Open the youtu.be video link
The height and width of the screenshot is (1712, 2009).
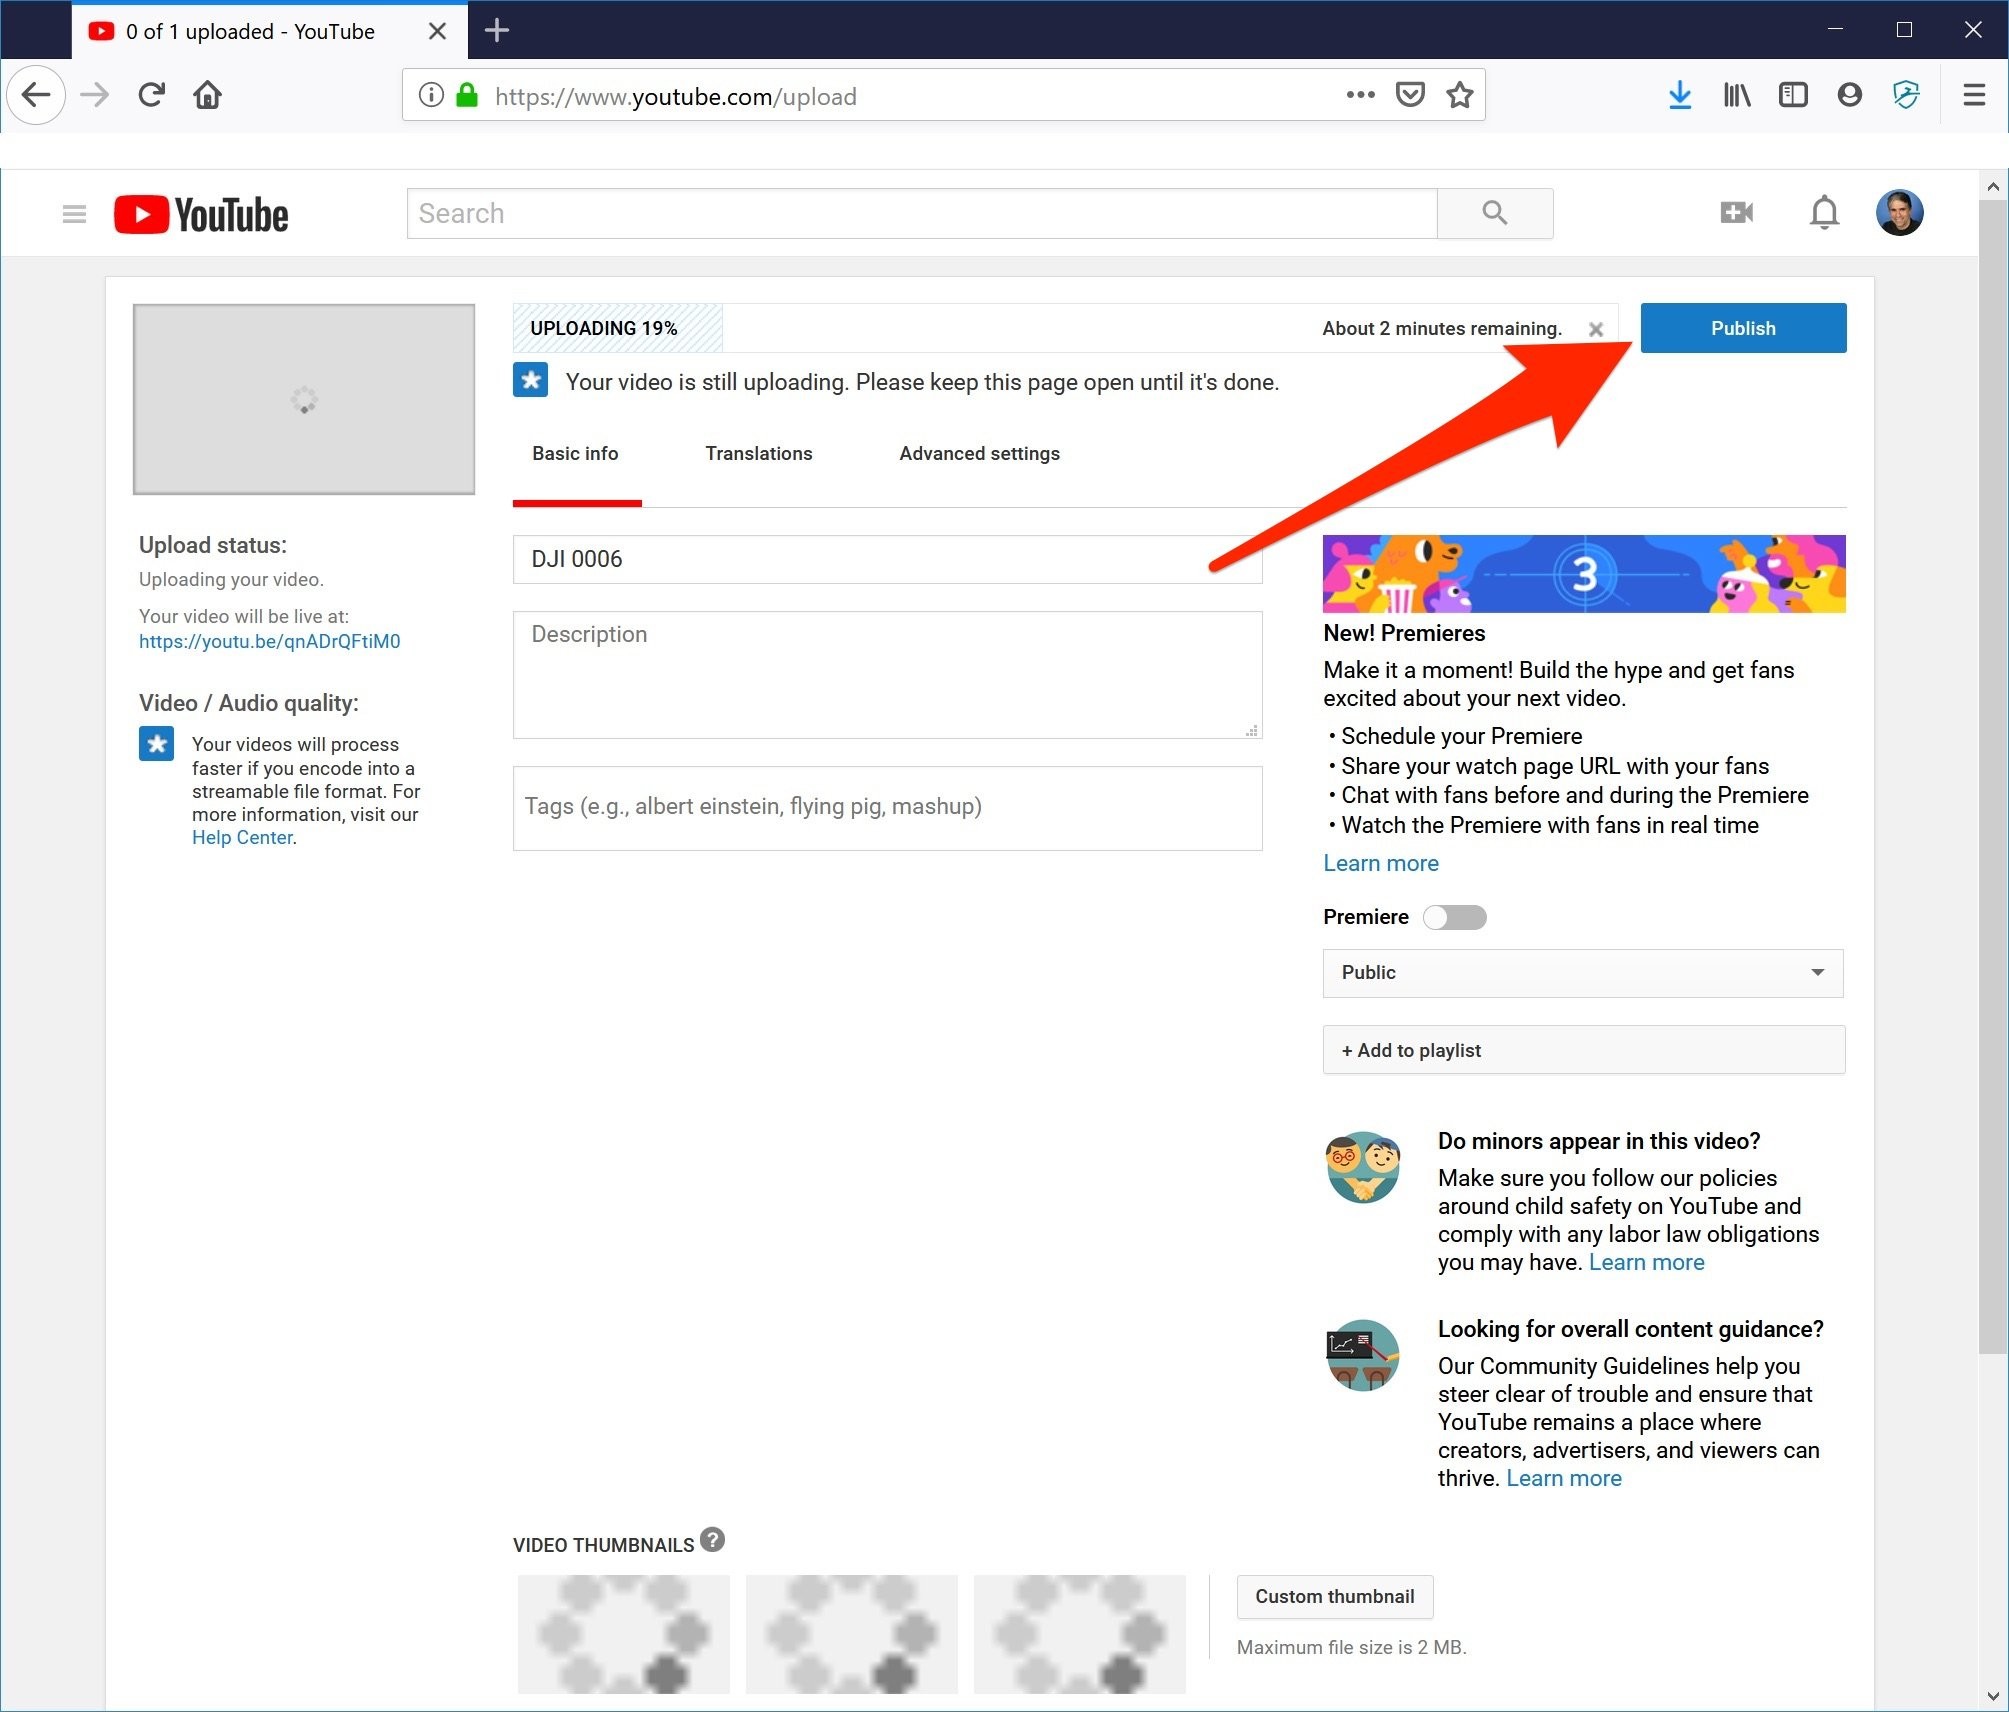[x=269, y=642]
